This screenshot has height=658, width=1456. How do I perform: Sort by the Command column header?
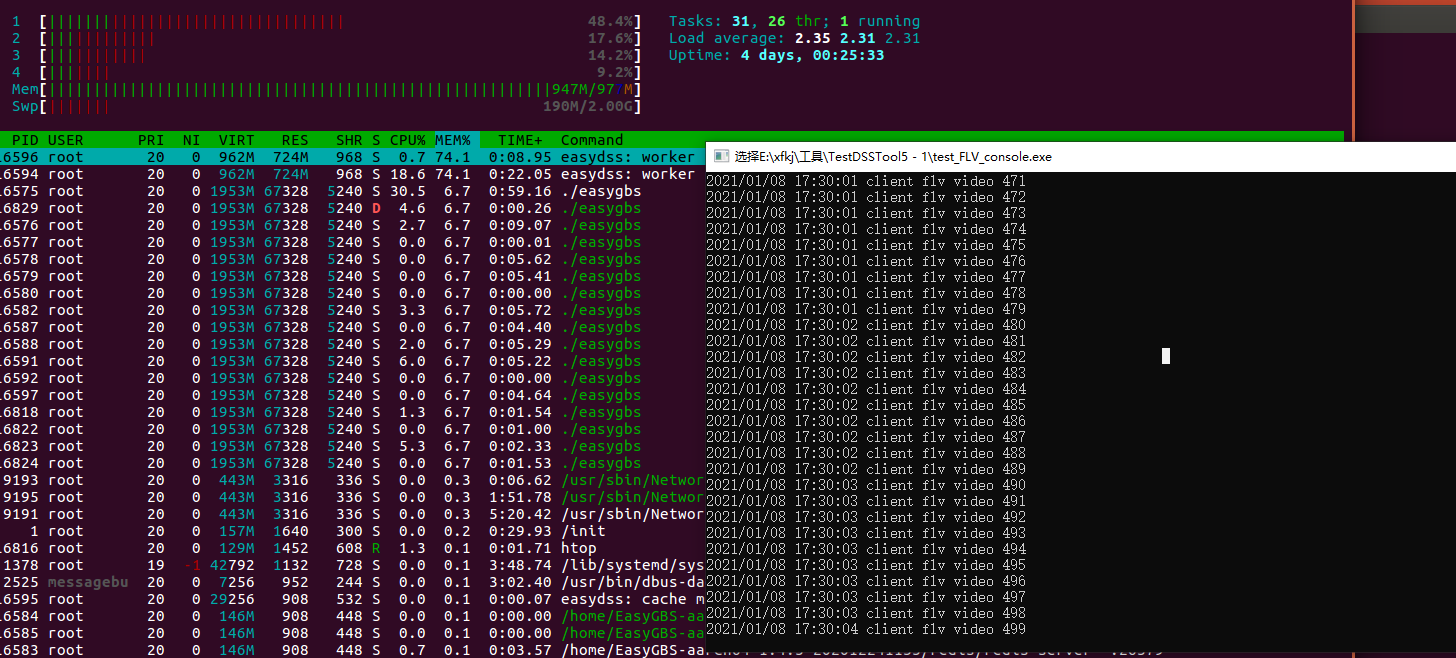click(x=592, y=140)
